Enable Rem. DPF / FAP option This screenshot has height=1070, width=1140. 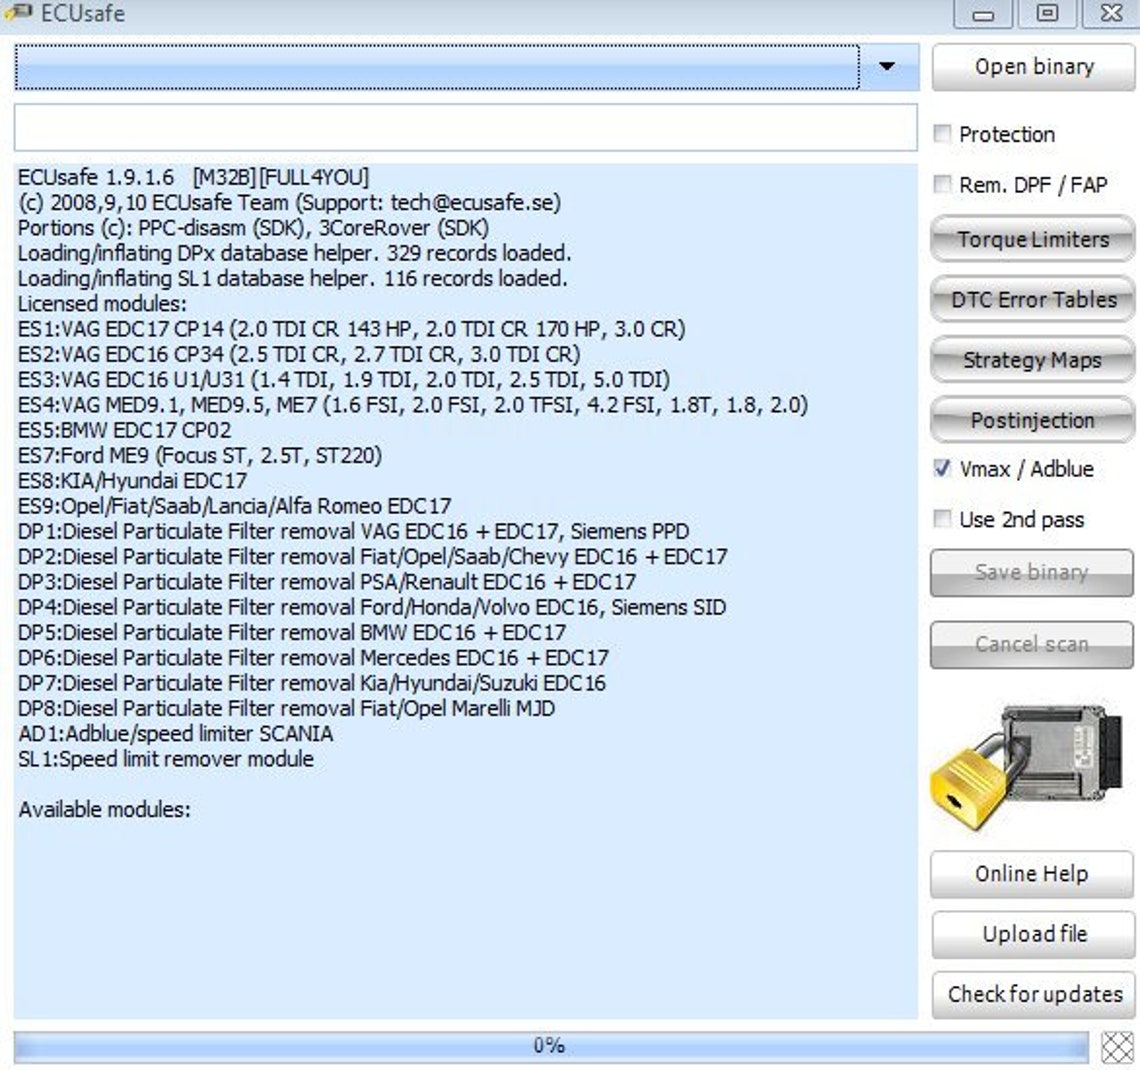click(x=941, y=184)
